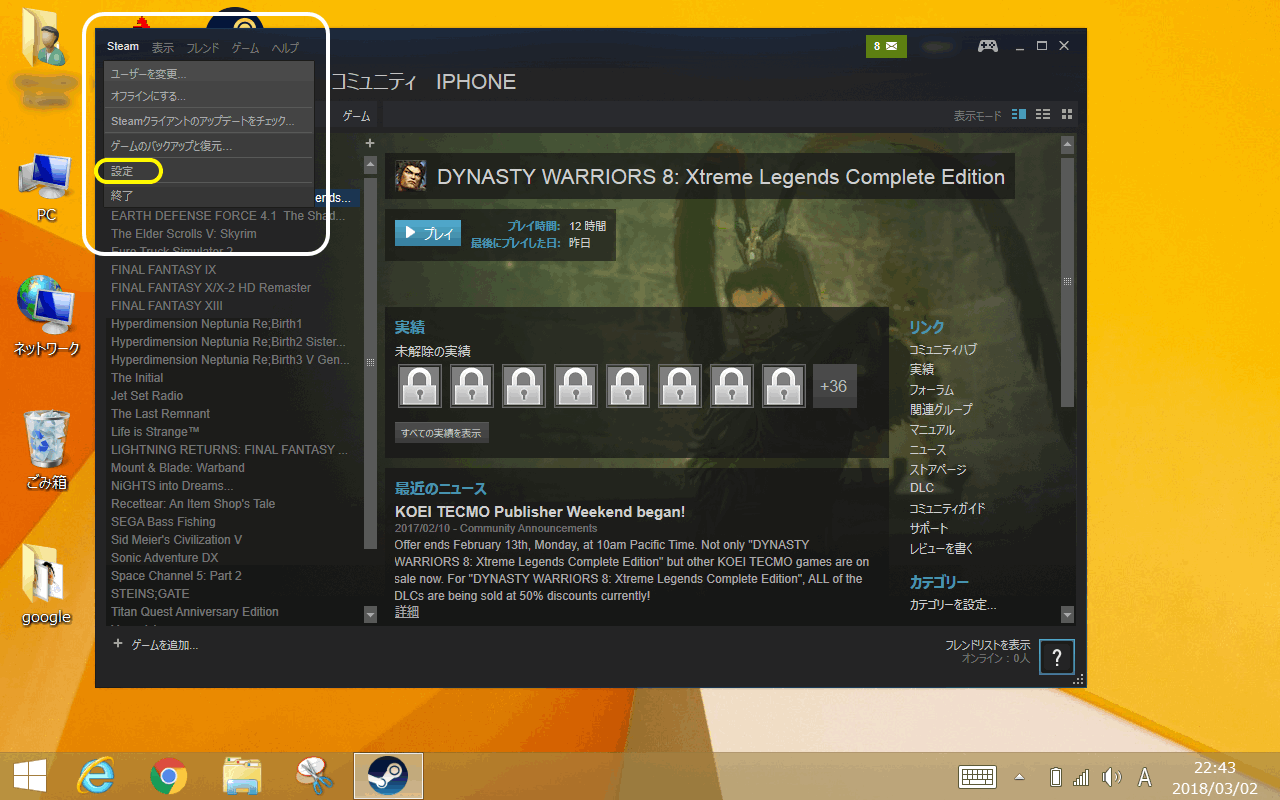Screen dimensions: 1280x800
Task: Launch Chrome from the taskbar
Action: click(x=169, y=776)
